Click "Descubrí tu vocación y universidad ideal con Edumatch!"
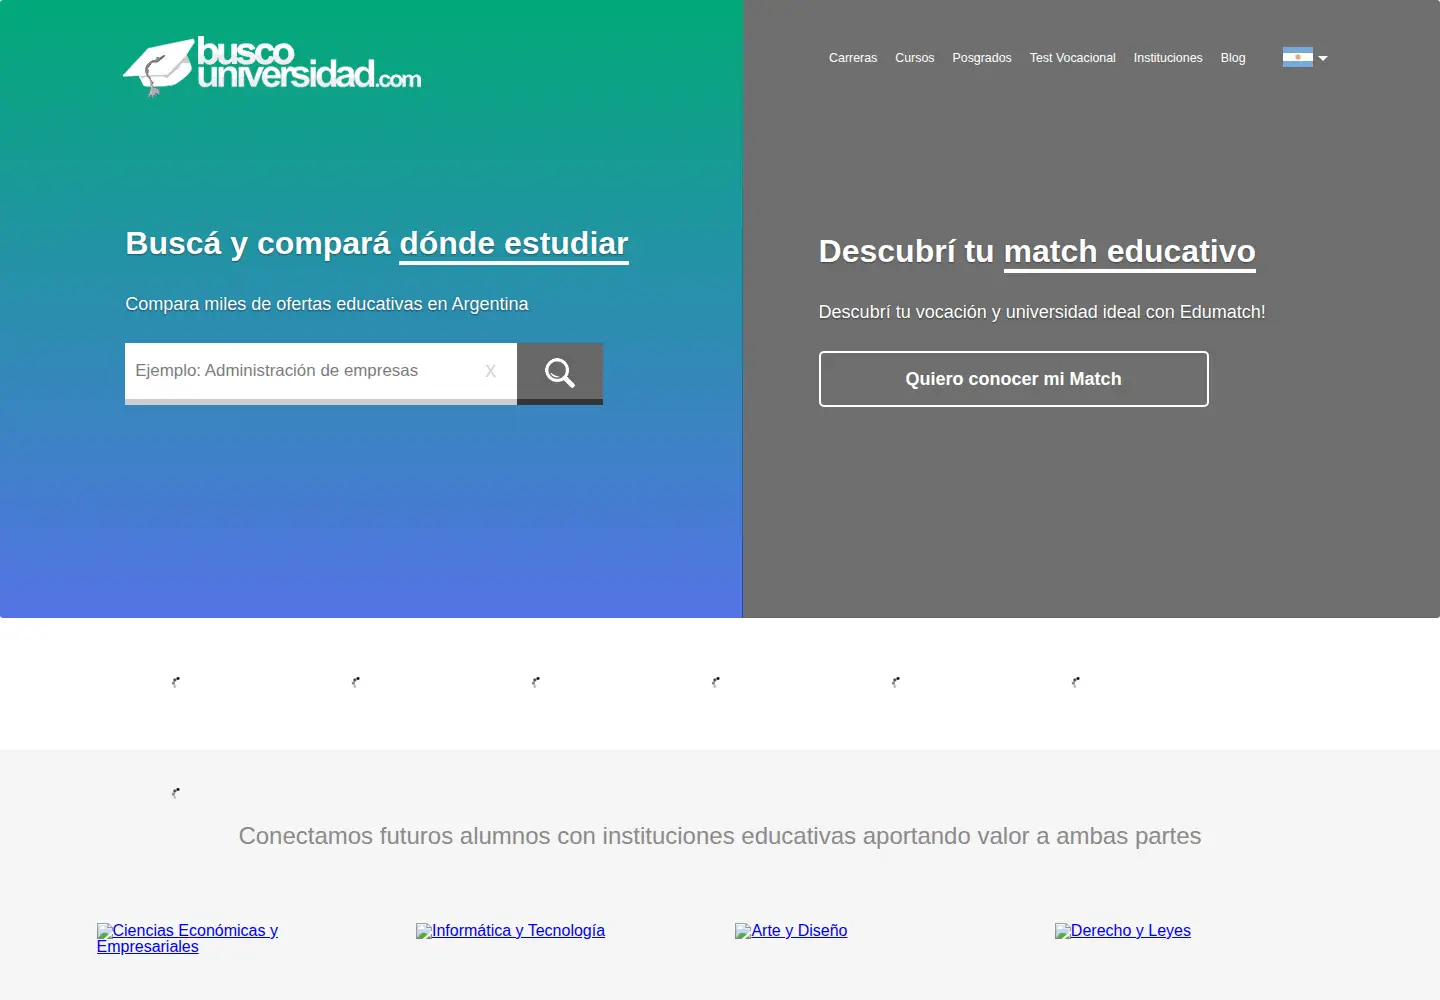 point(1042,312)
